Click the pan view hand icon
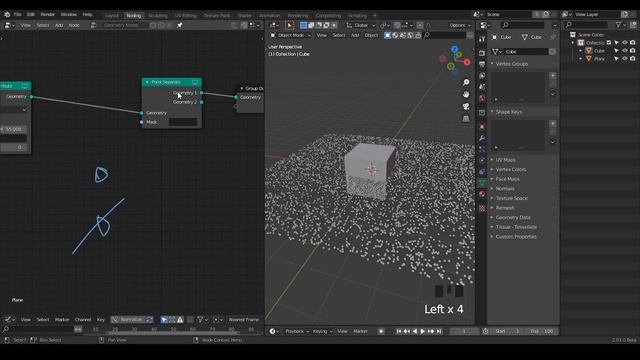The image size is (640, 360). pyautogui.click(x=466, y=94)
